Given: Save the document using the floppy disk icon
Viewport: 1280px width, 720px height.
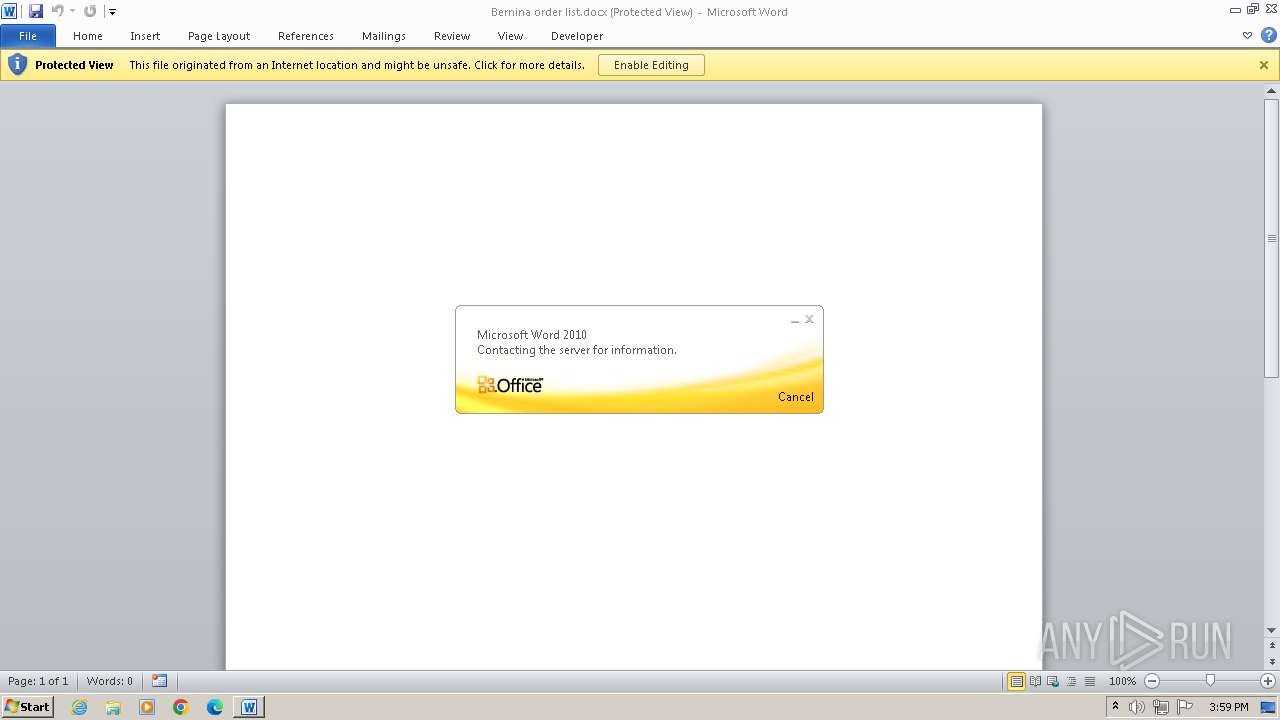Looking at the screenshot, I should [36, 11].
